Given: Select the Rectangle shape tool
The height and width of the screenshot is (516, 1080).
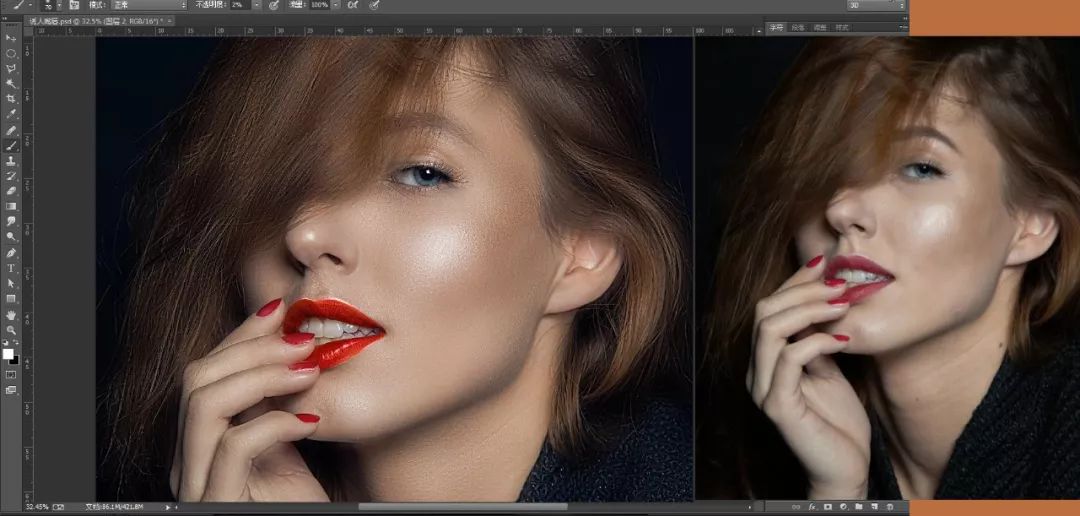Looking at the screenshot, I should coord(10,298).
